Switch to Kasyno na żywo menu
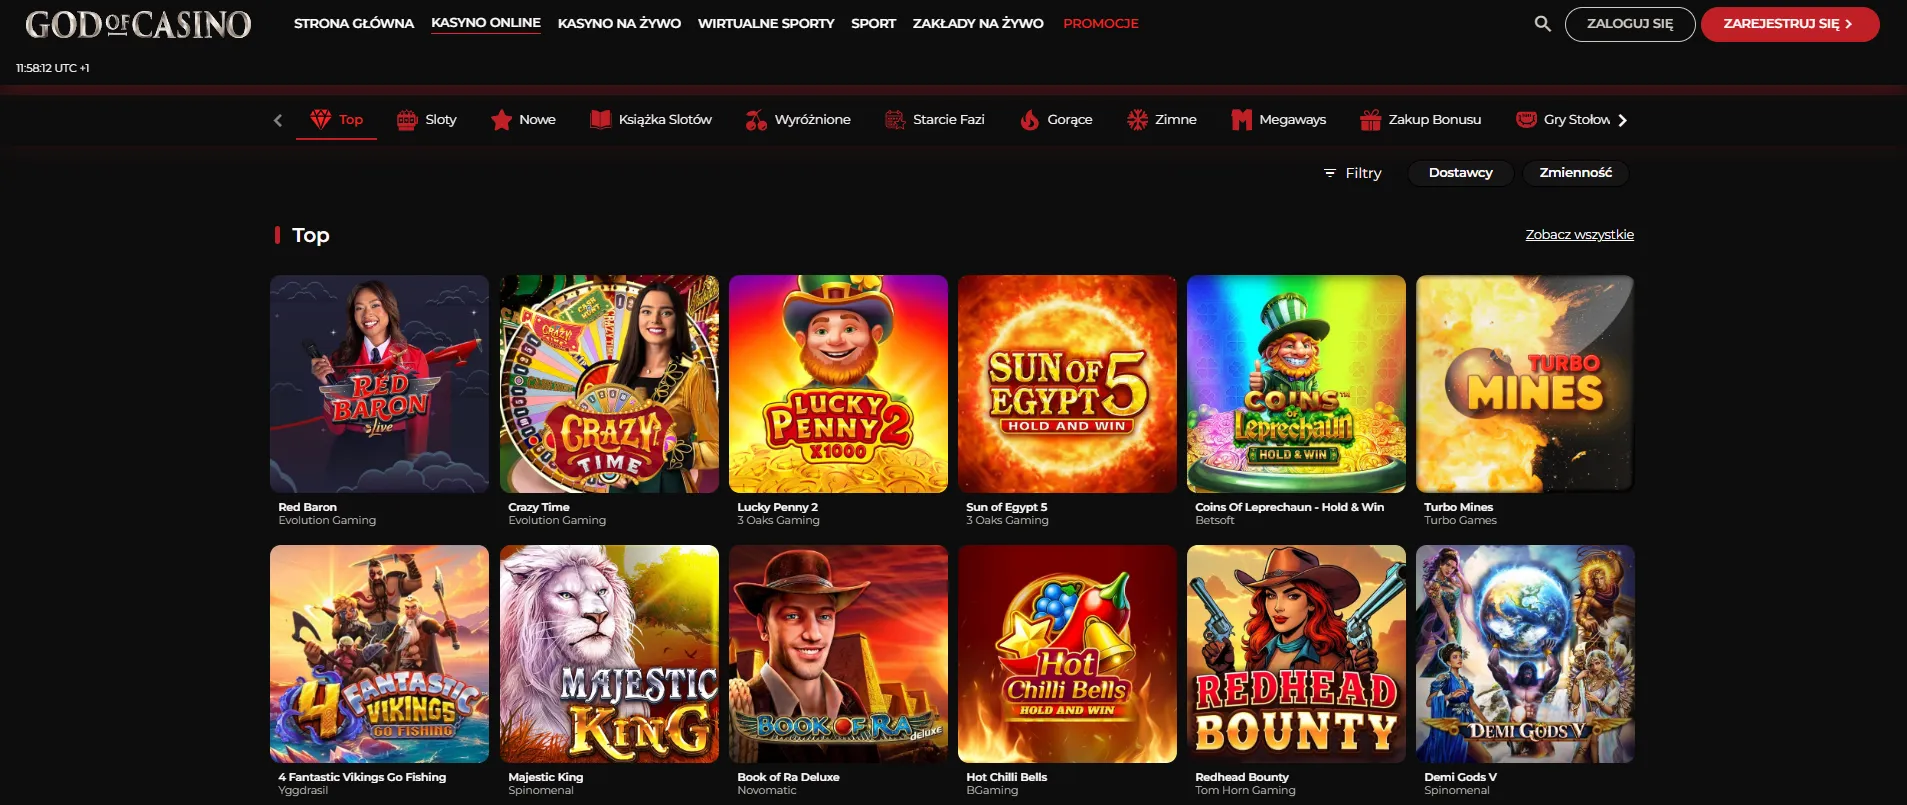 [619, 23]
